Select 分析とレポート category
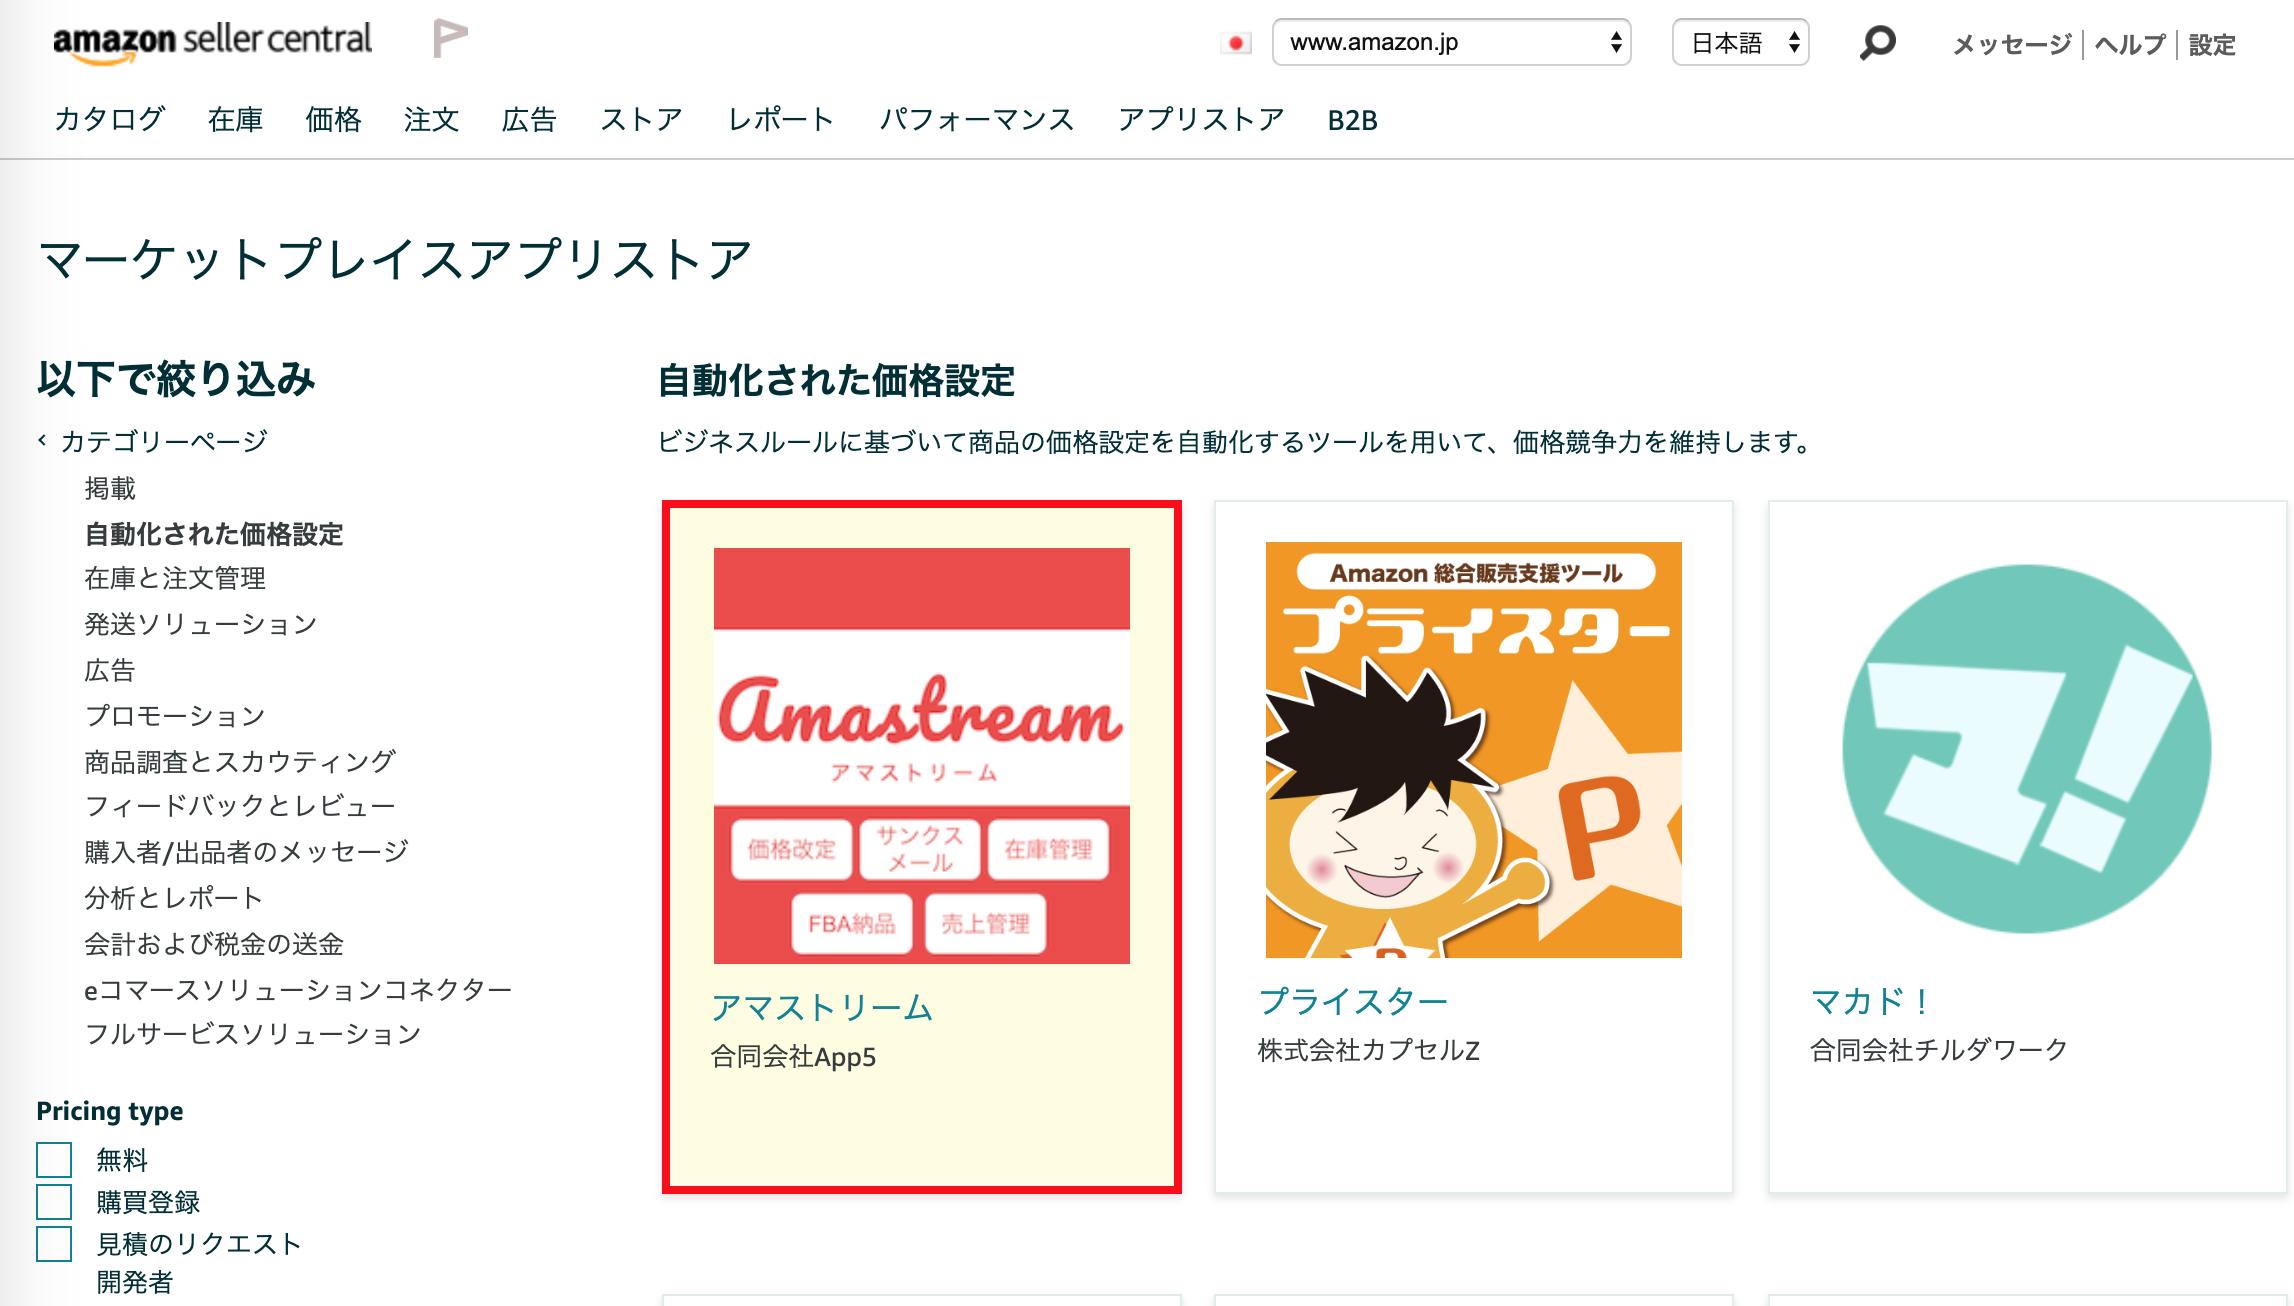Screen dimensions: 2294x1306 pos(174,898)
